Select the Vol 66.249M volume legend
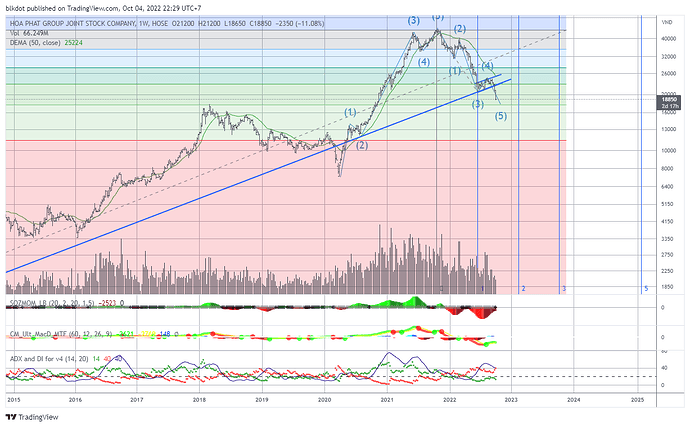 (x=29, y=33)
